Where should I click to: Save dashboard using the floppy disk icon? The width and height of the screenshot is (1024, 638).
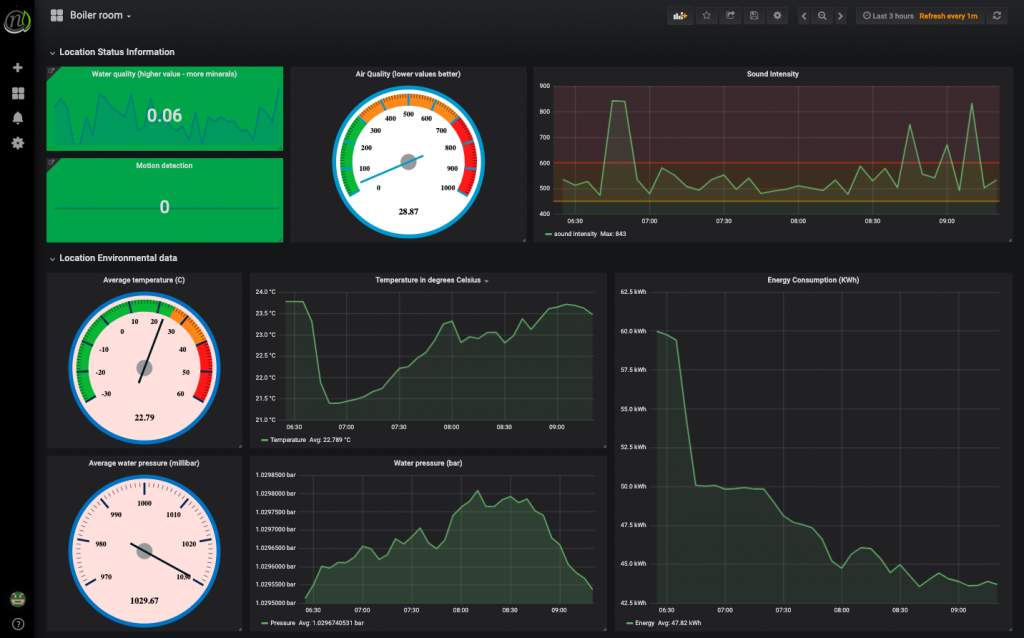pyautogui.click(x=753, y=16)
